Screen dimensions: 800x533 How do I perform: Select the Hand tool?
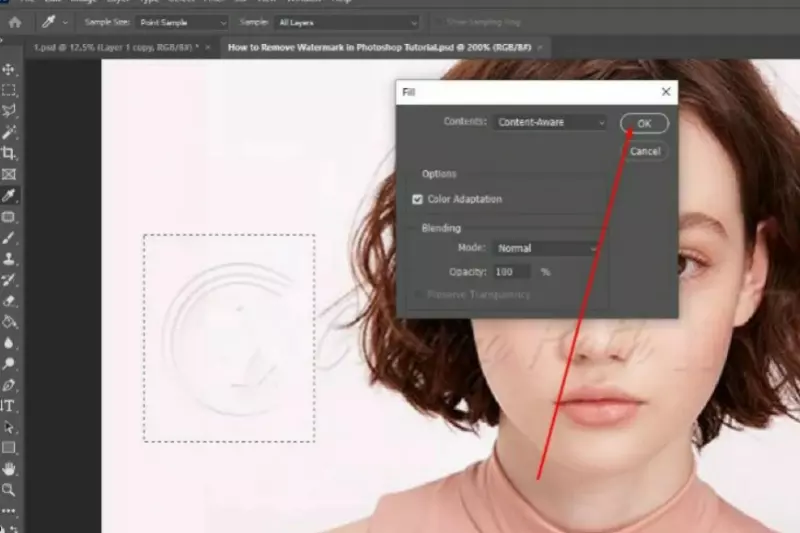click(9, 469)
